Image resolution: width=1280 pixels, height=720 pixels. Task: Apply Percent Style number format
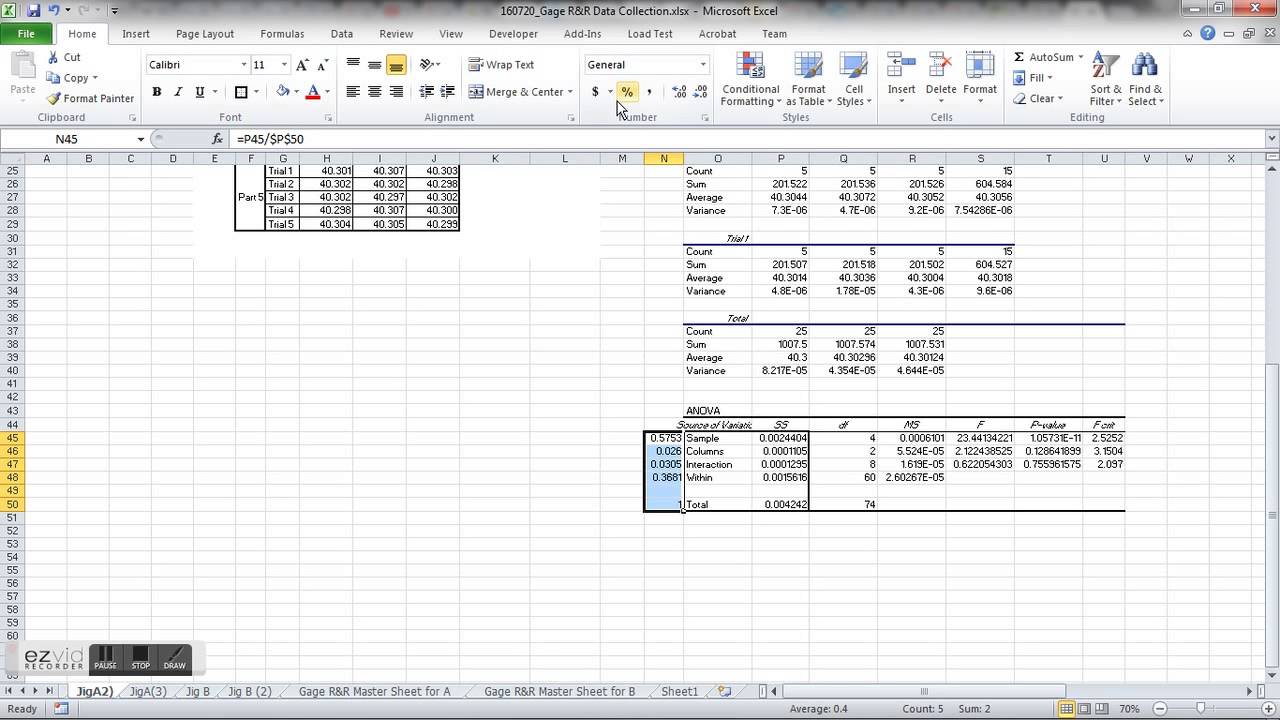click(x=627, y=92)
